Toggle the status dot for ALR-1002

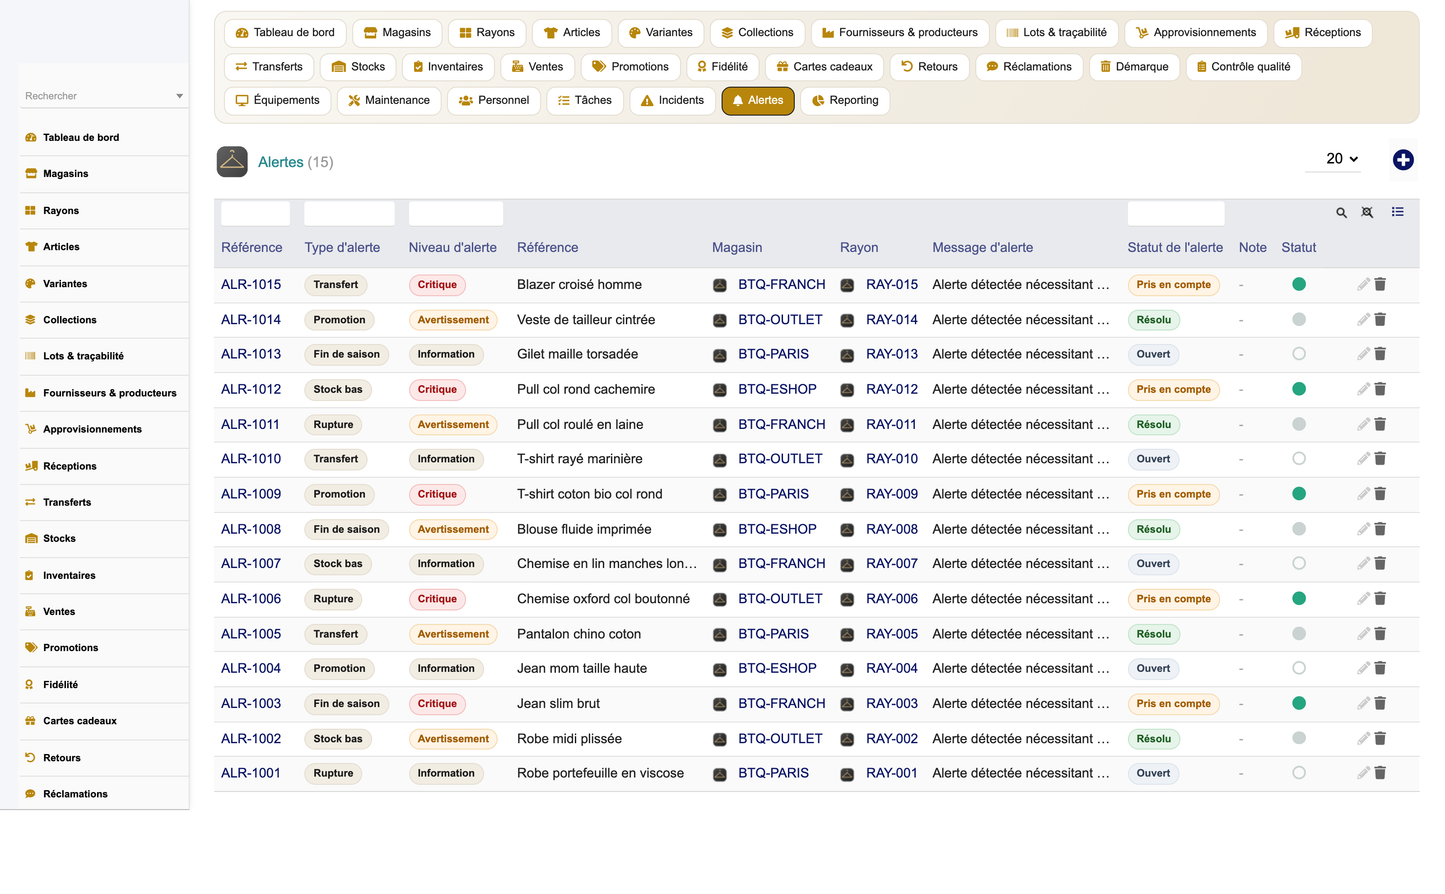[x=1299, y=738]
